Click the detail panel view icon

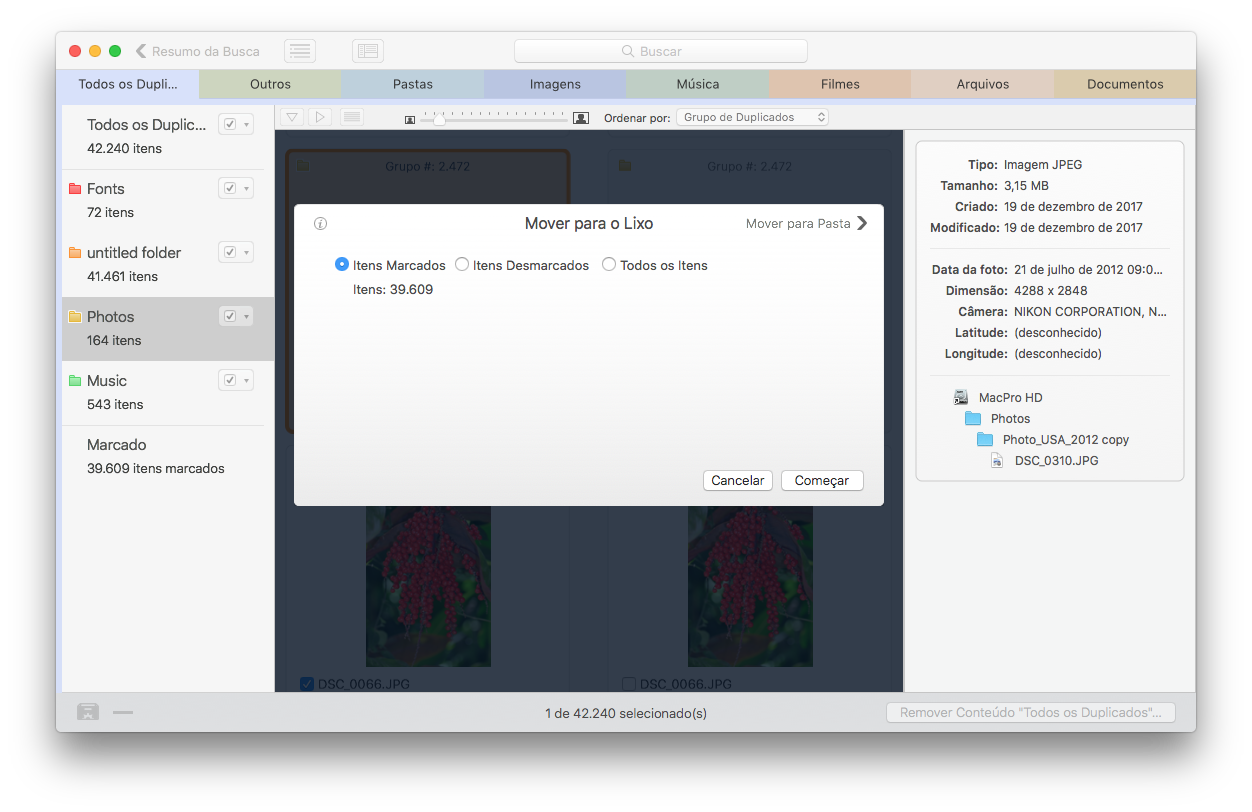[x=367, y=51]
